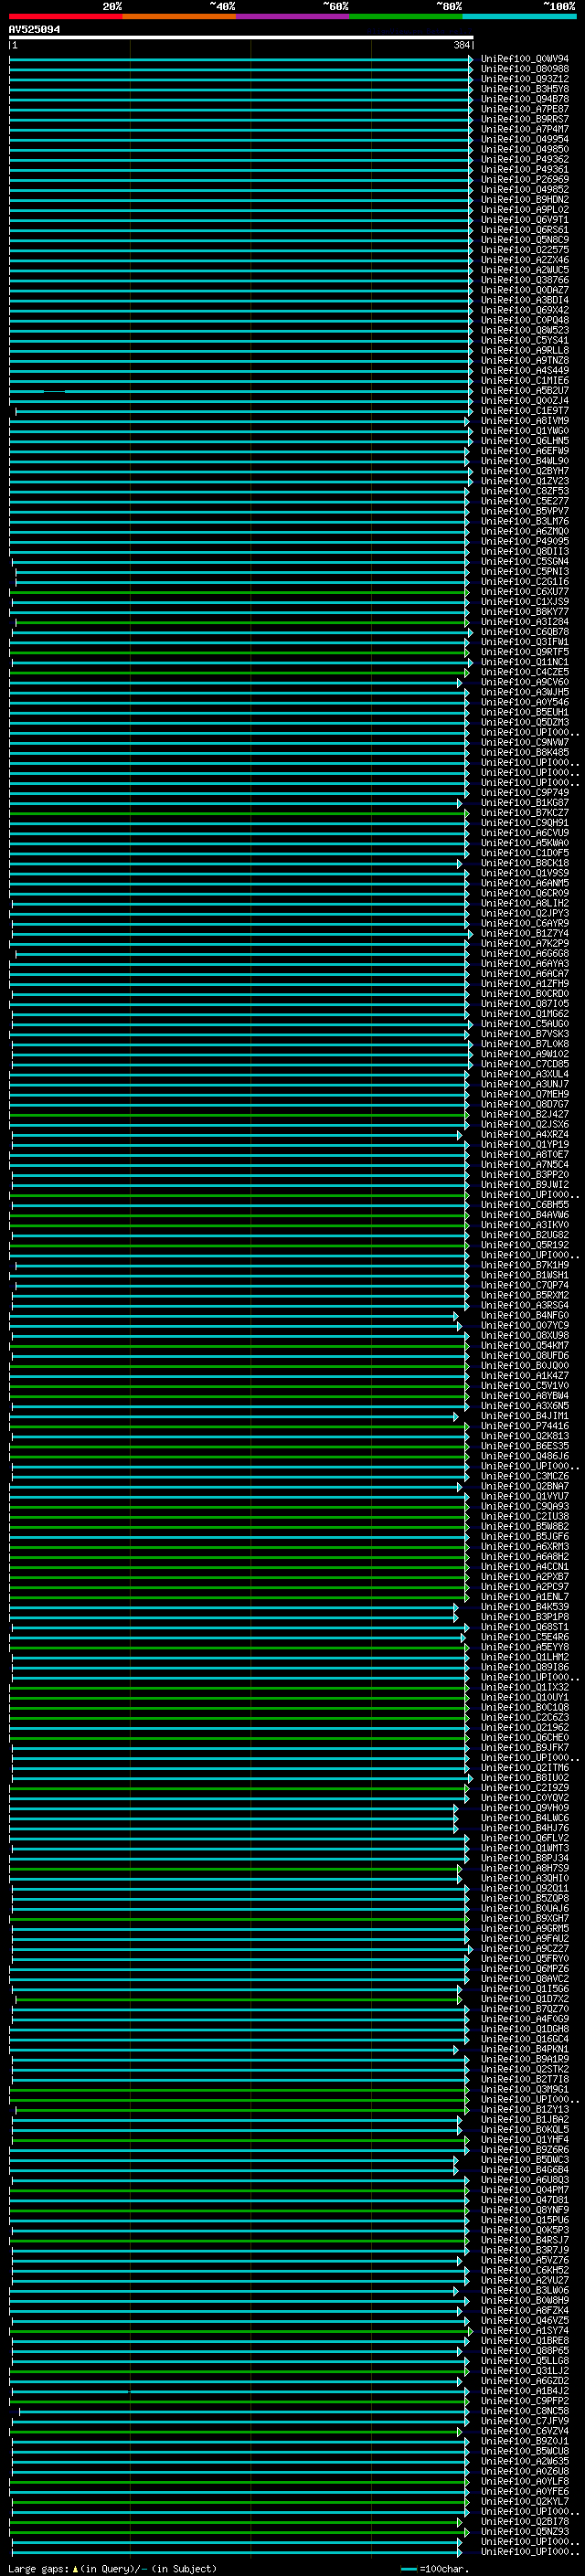
Task: Select hit label UniRef100_B5WCU8
Action: tap(525, 2451)
